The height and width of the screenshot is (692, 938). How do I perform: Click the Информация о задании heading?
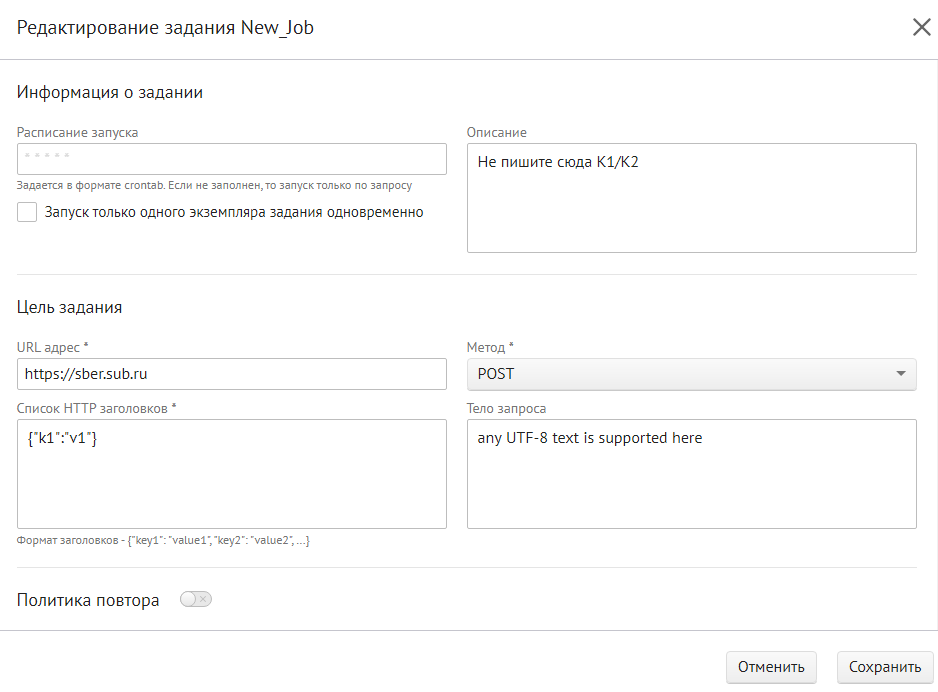click(x=110, y=92)
